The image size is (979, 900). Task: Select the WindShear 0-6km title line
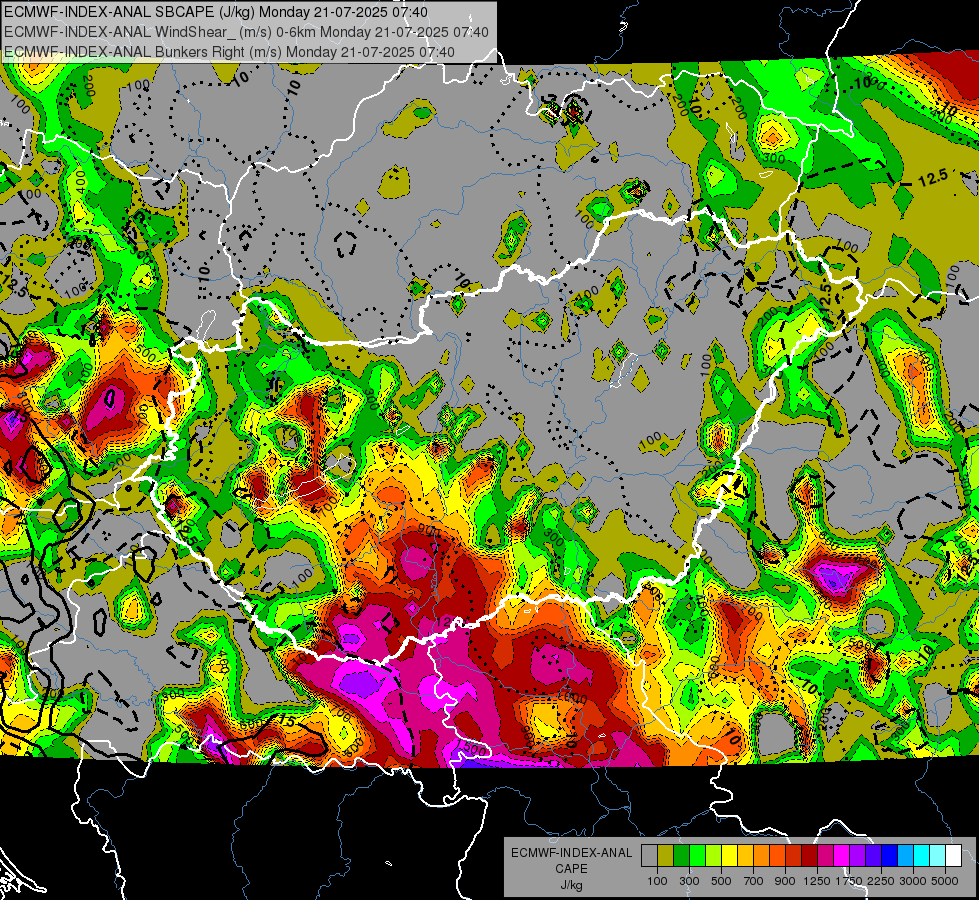[246, 32]
